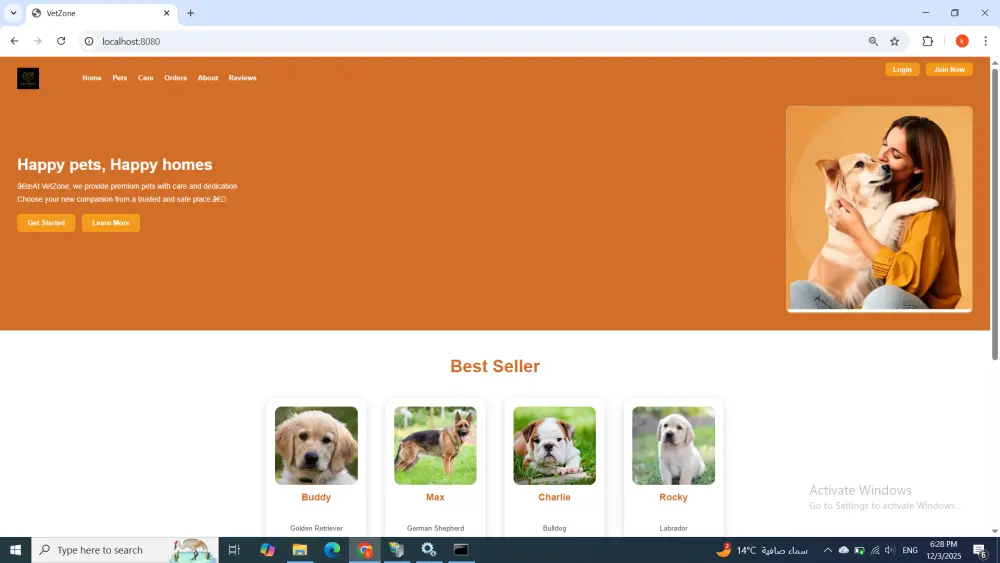Click the browser forward arrow
Image resolution: width=1000 pixels, height=563 pixels.
pos(38,41)
